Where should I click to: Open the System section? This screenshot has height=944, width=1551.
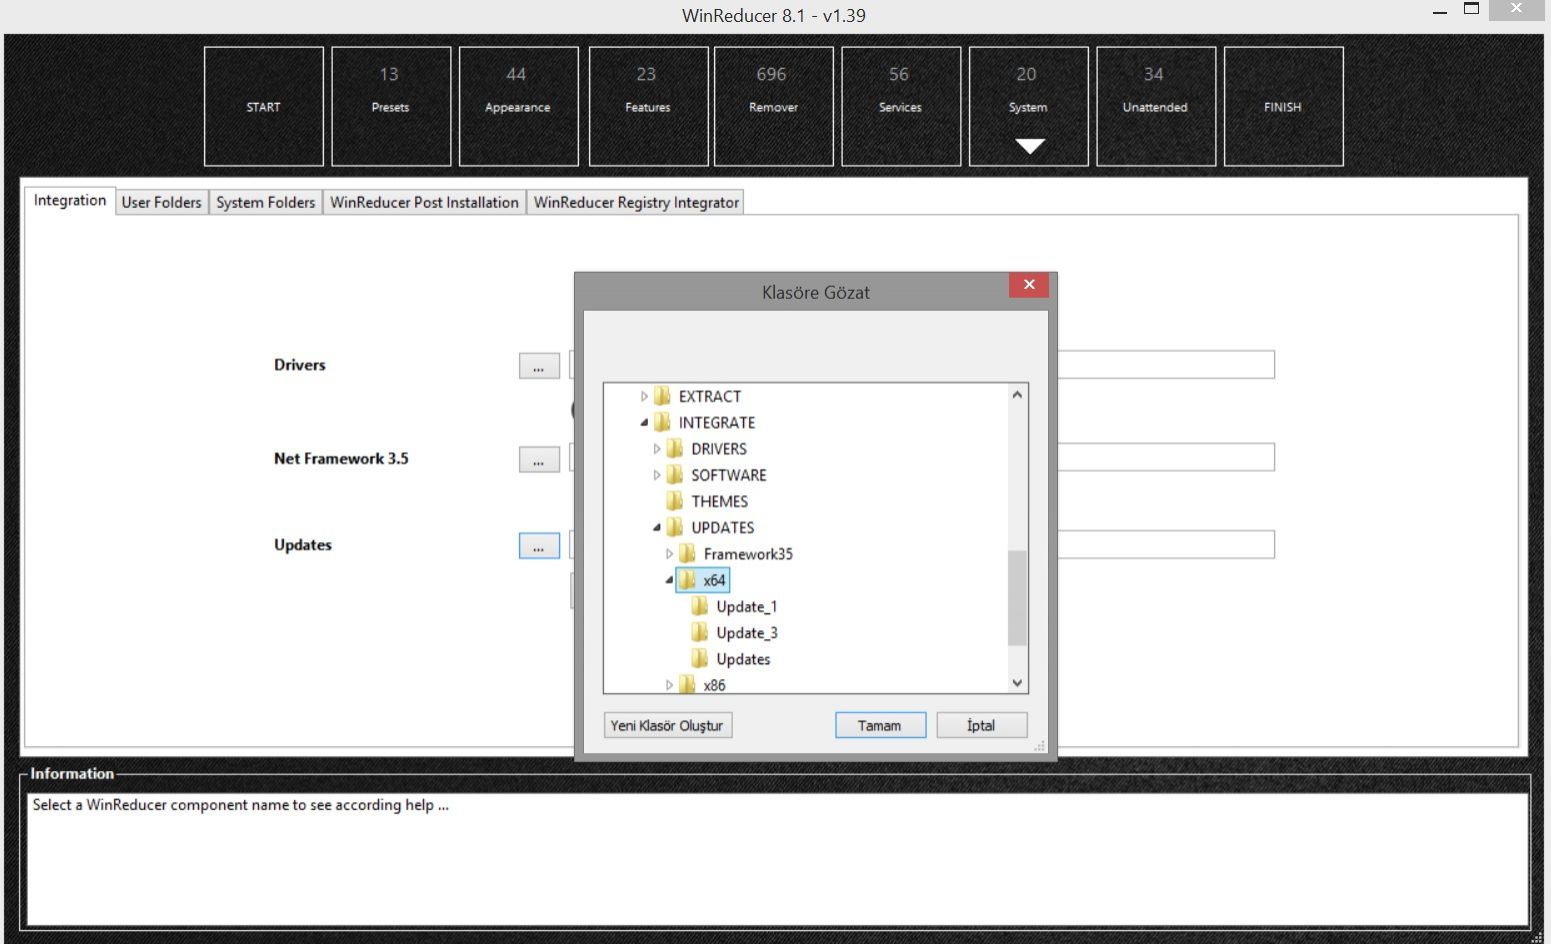pos(1029,106)
